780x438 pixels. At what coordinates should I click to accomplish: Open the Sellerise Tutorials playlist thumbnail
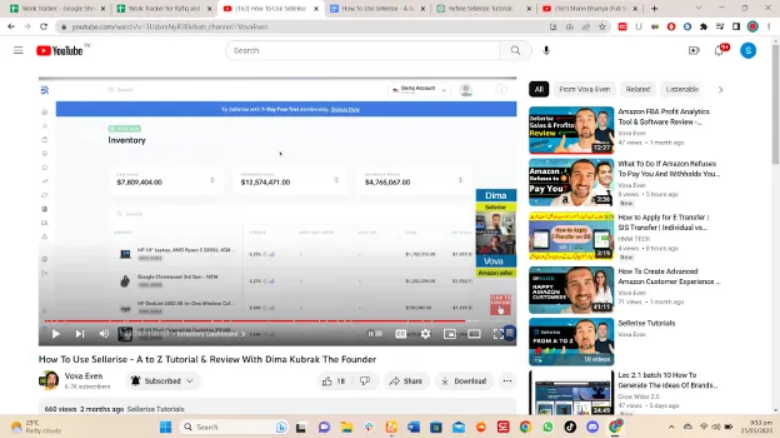(571, 342)
